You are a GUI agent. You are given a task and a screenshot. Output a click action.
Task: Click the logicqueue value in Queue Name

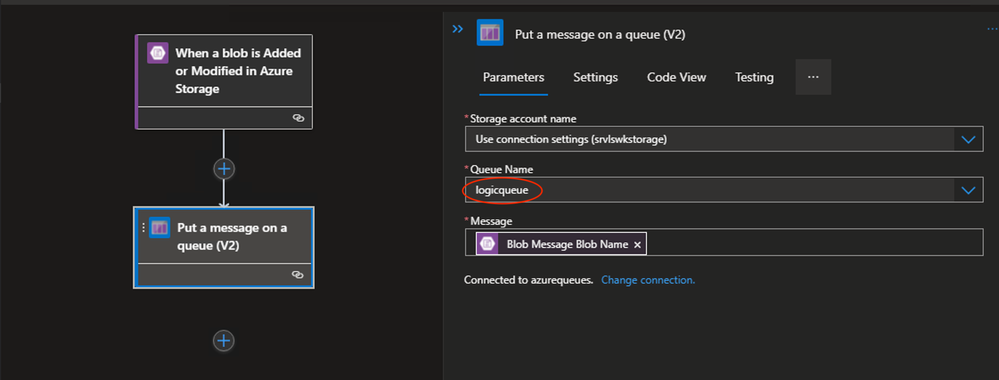502,190
